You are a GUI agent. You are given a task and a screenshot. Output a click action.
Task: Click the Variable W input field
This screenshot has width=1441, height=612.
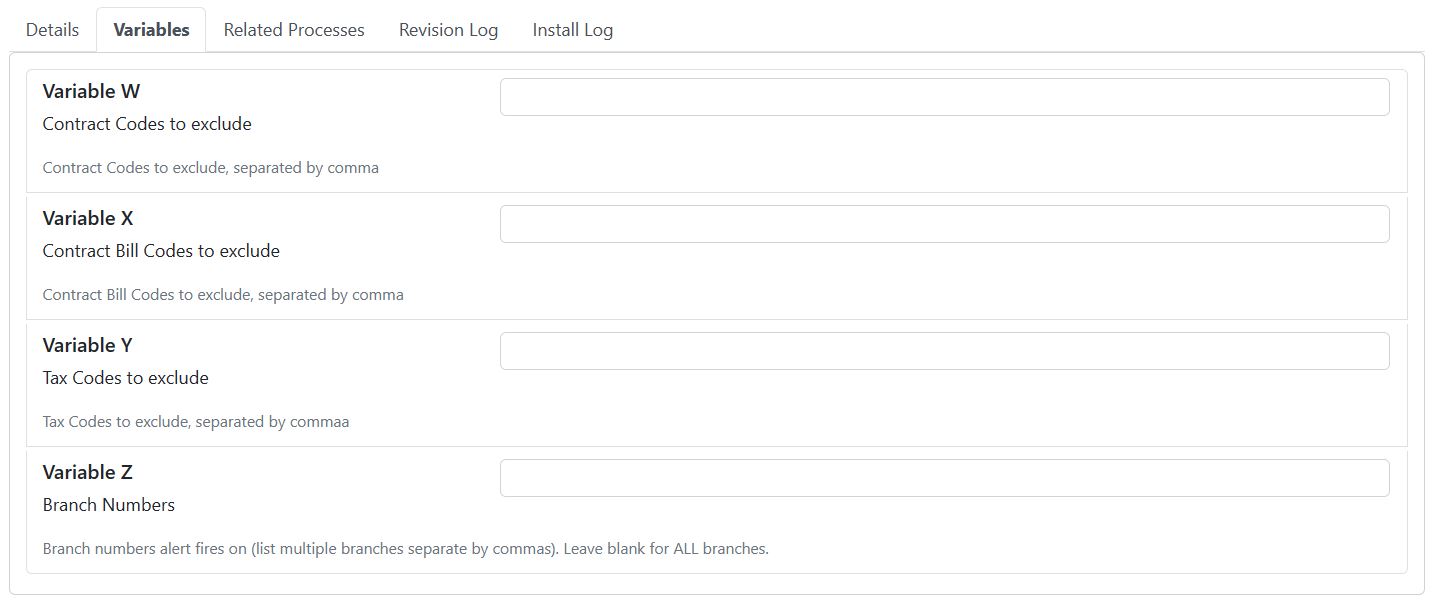[x=944, y=97]
